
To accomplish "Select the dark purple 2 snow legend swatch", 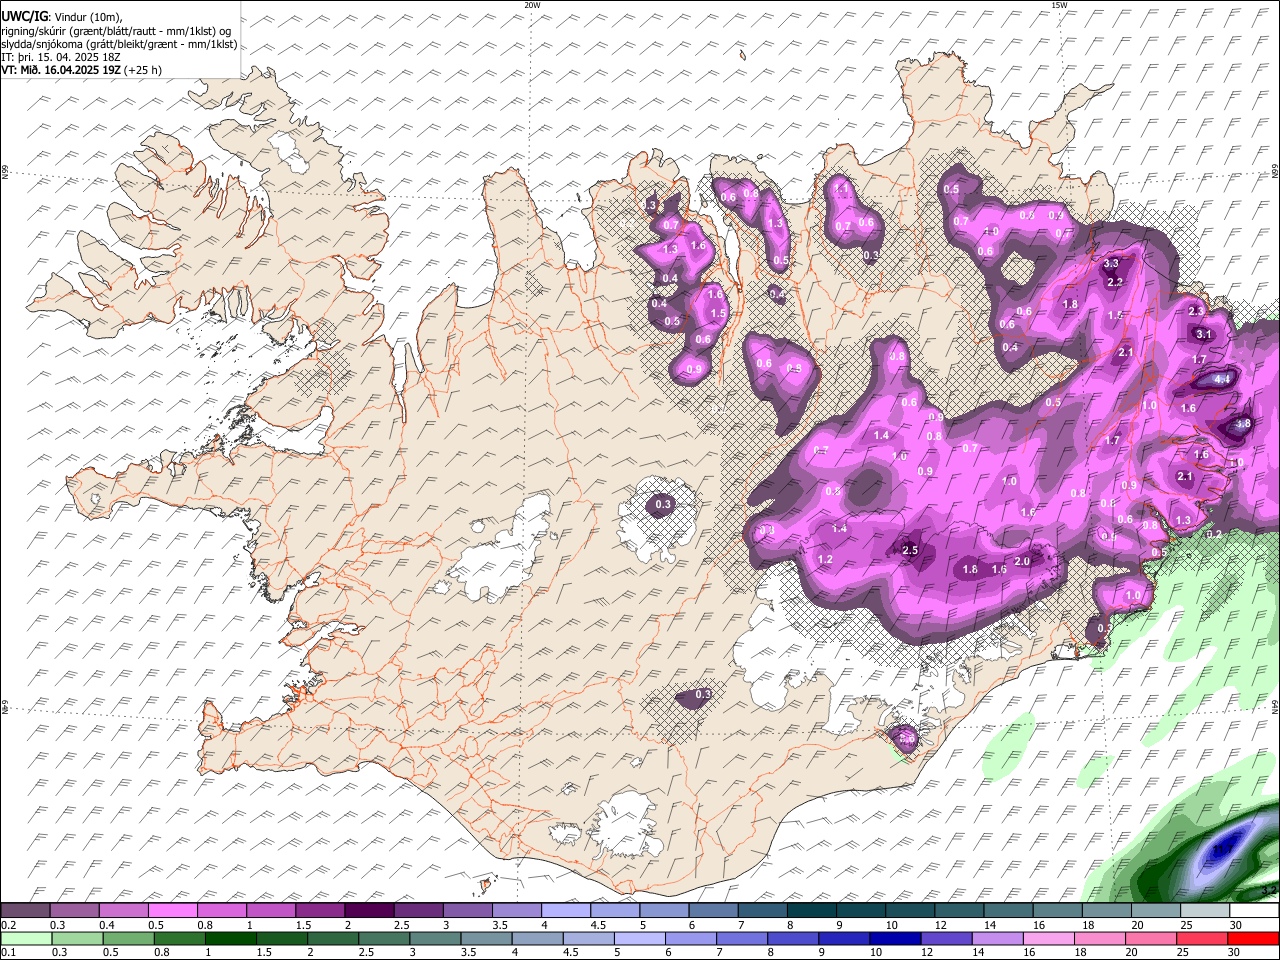I will pos(369,911).
